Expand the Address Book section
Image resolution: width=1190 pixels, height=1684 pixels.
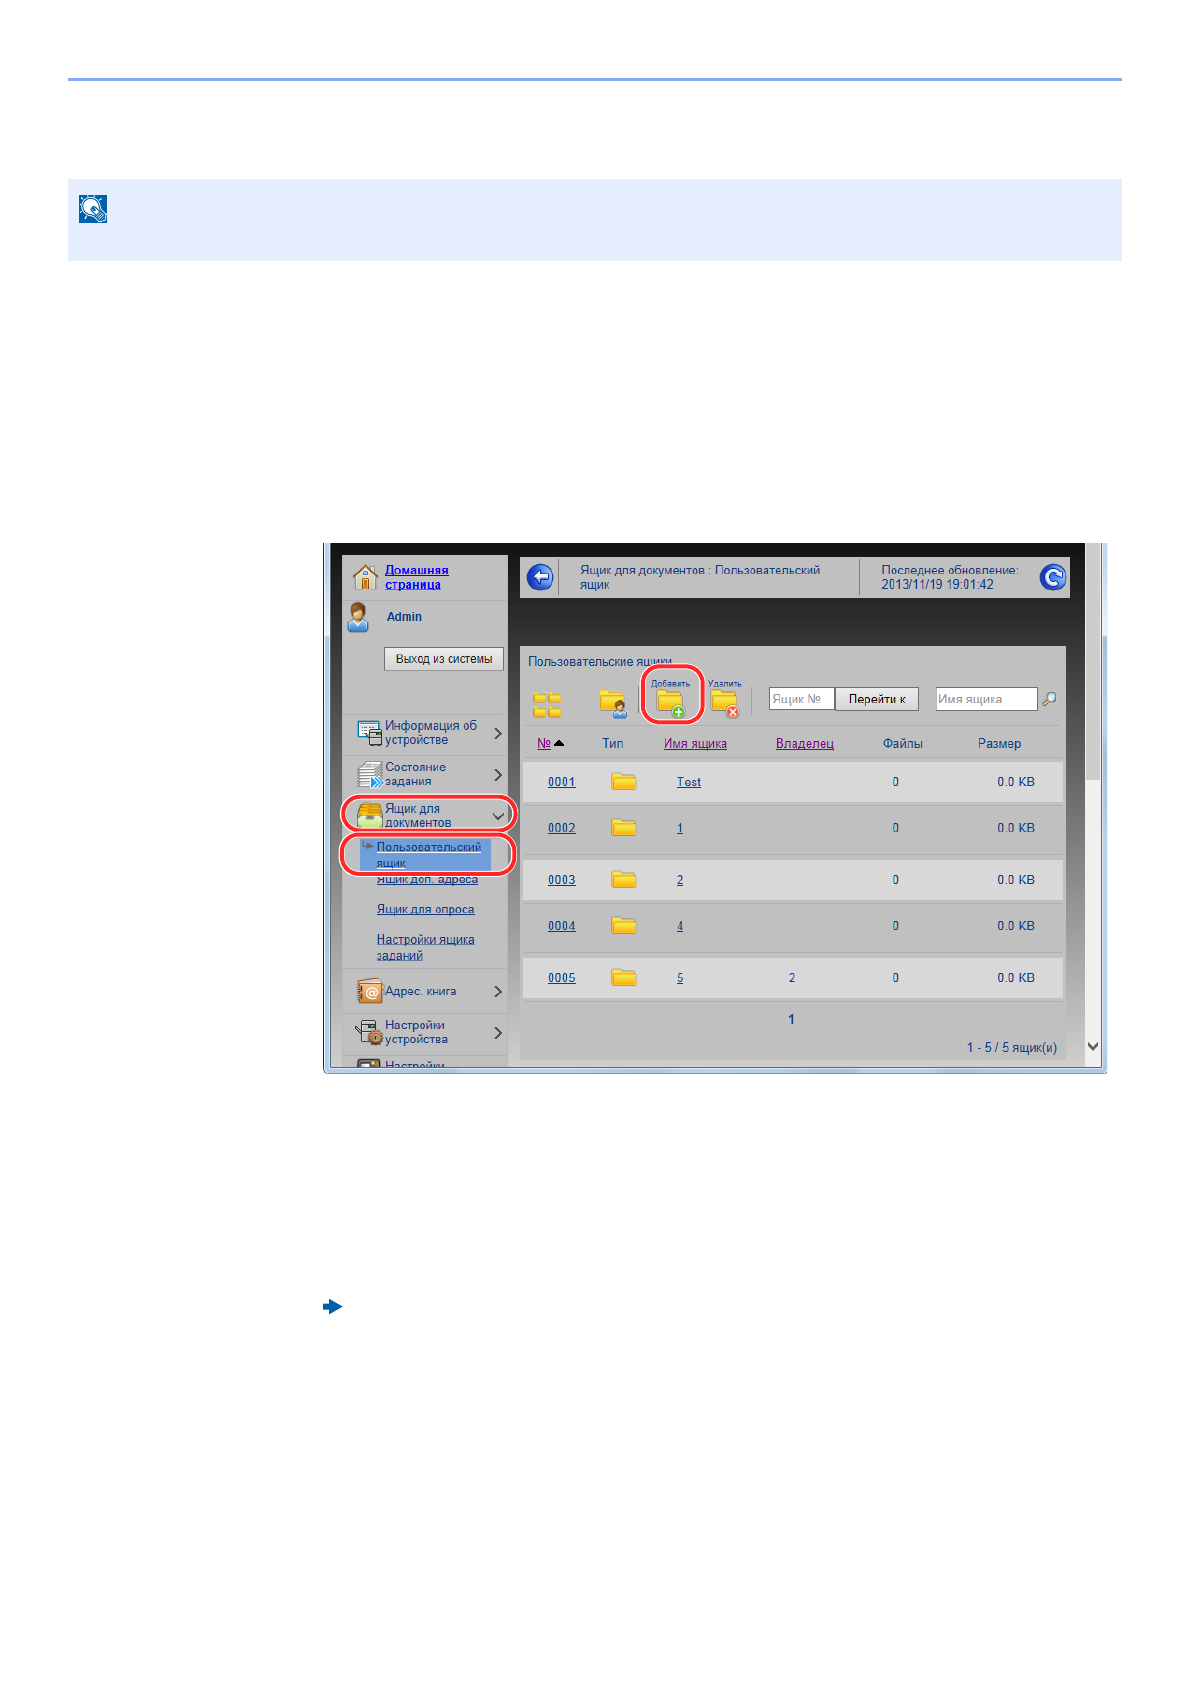coord(498,992)
